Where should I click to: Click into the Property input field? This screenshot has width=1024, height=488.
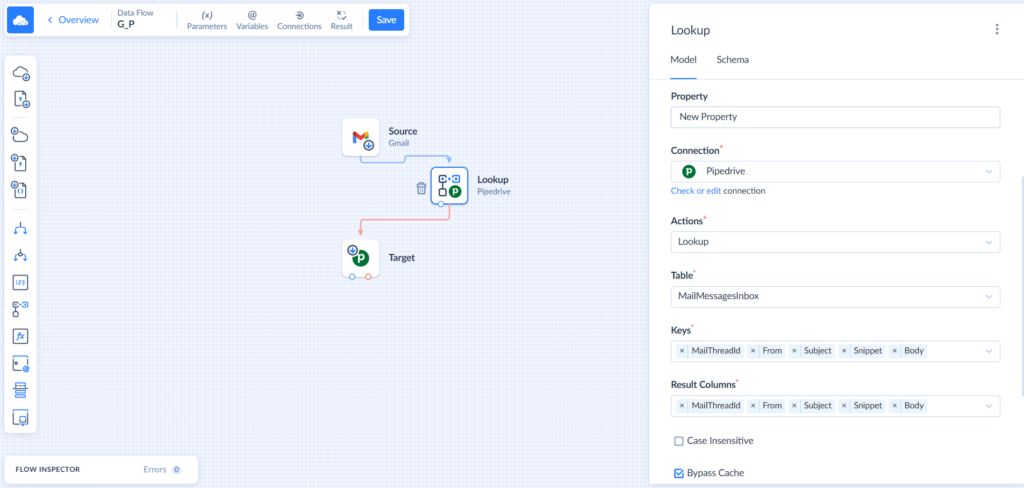tap(835, 117)
